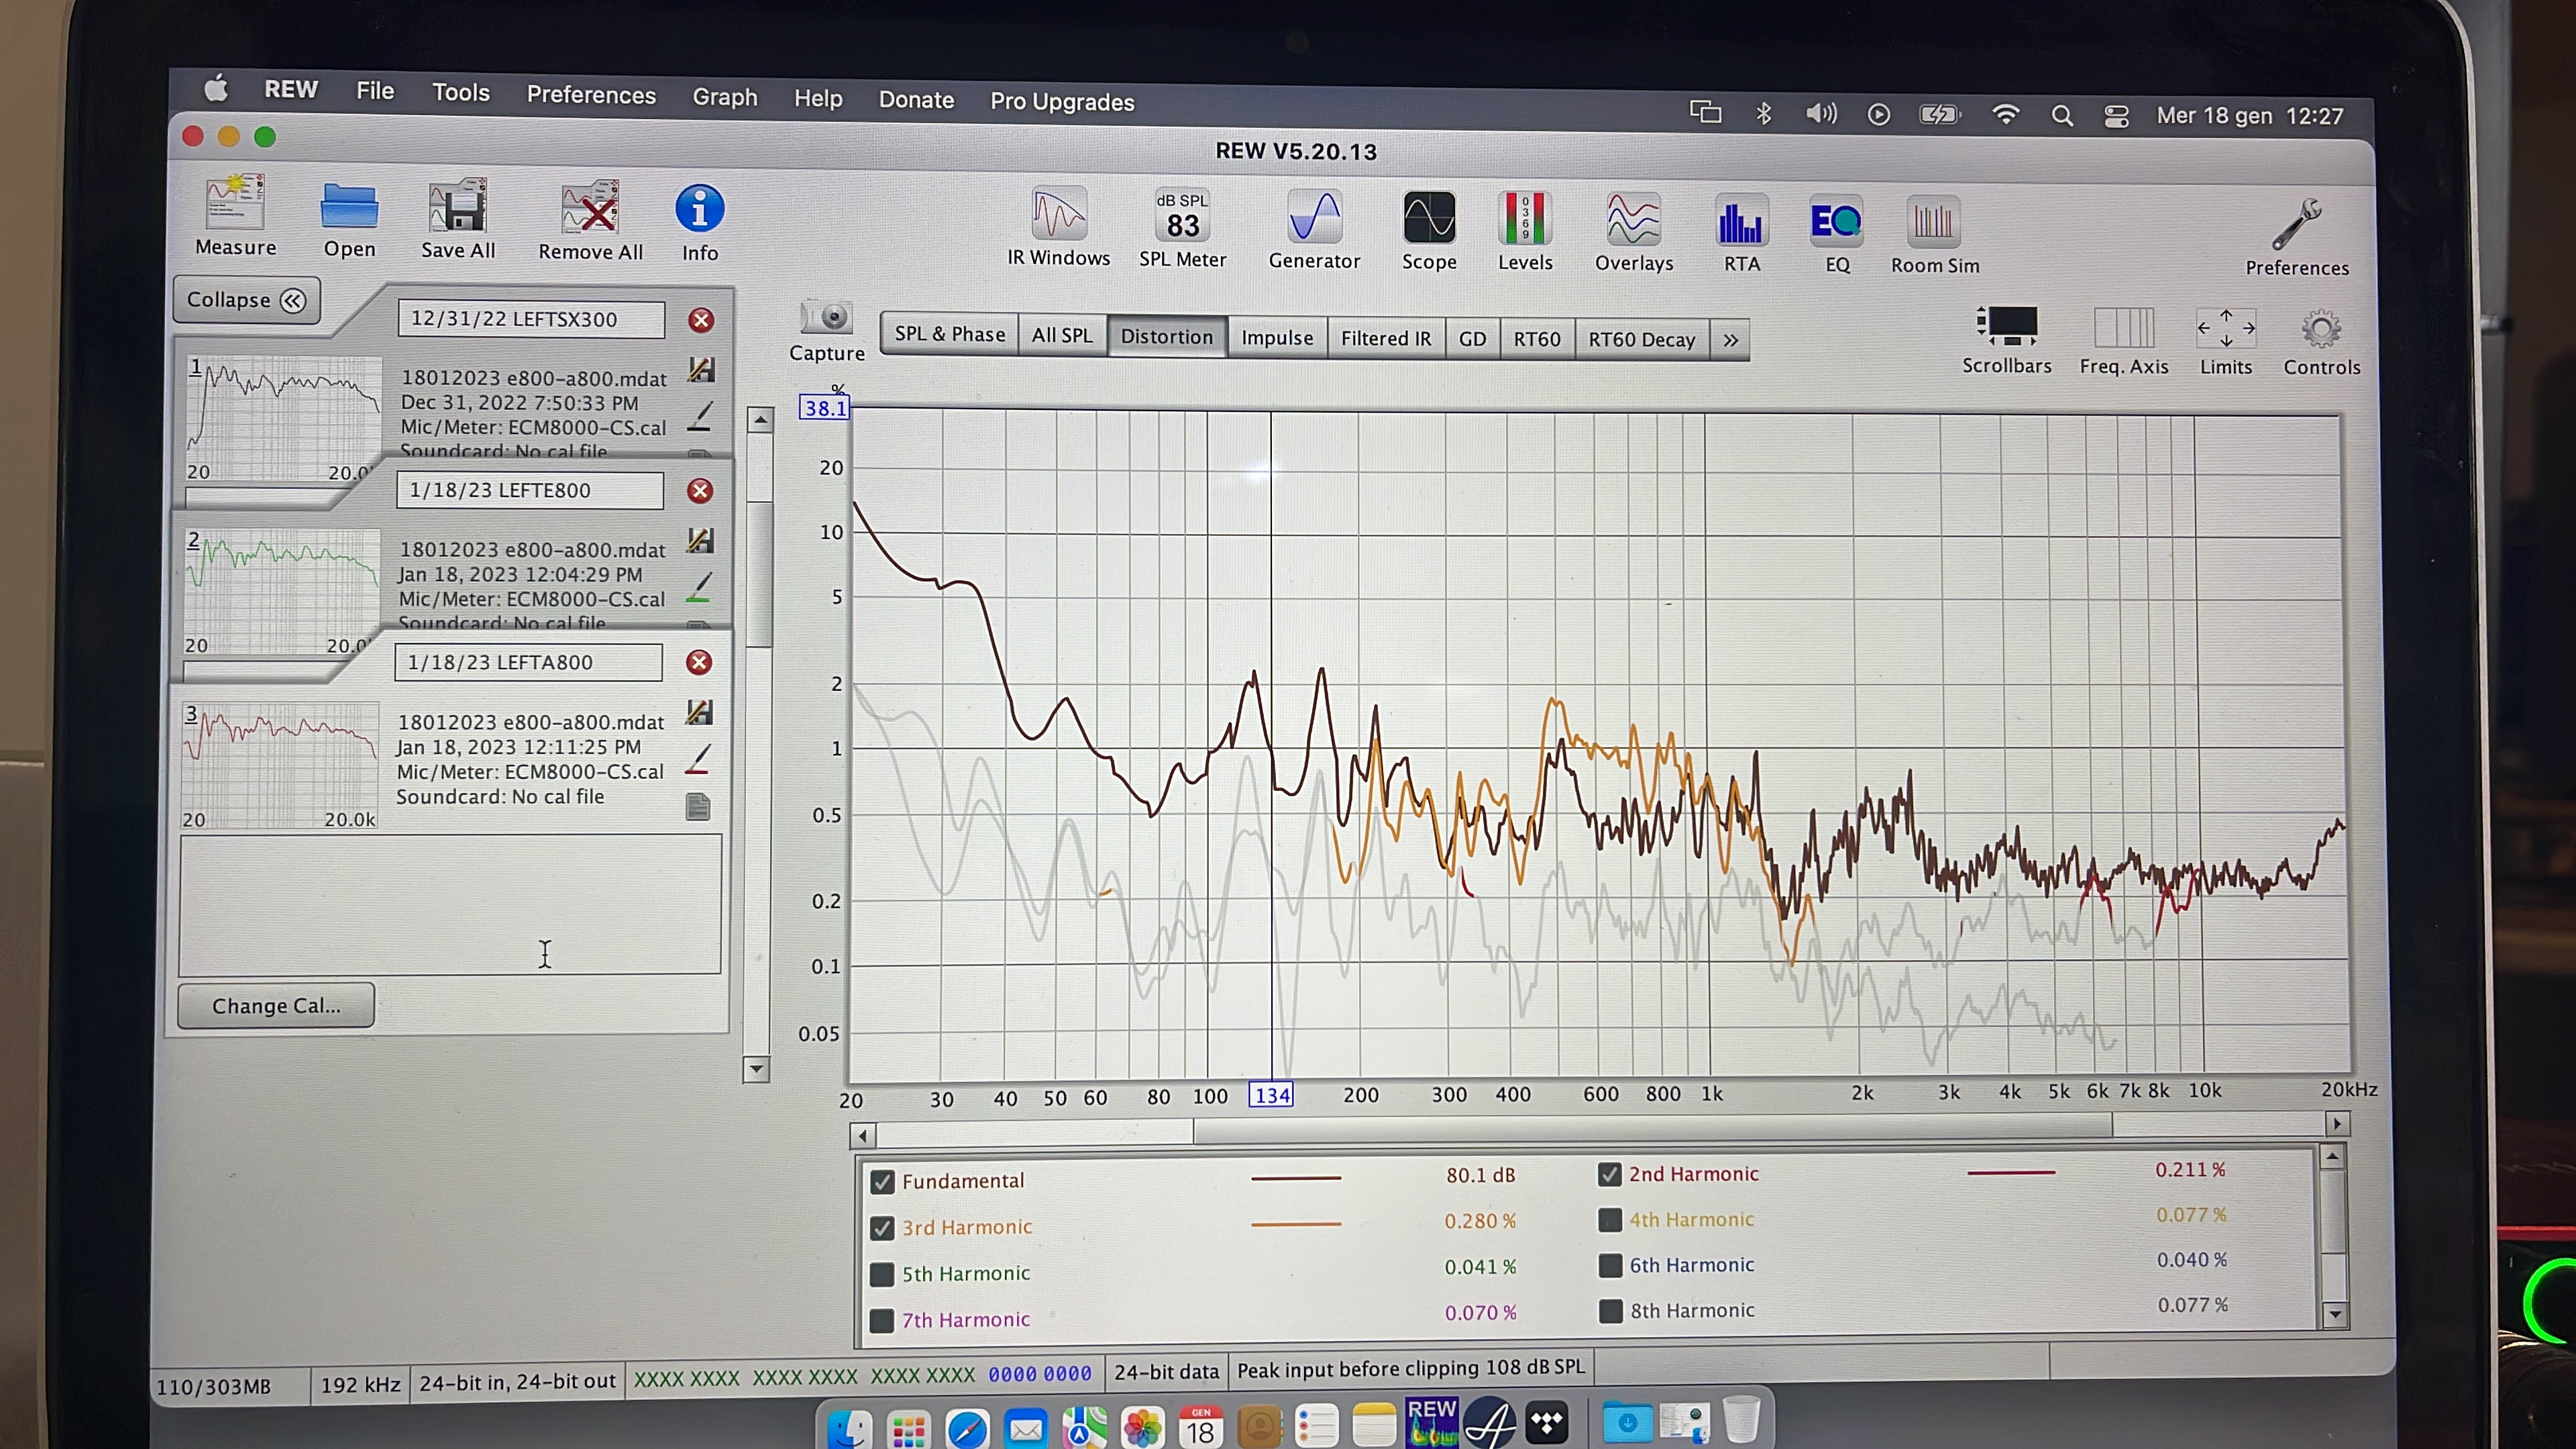The height and width of the screenshot is (1449, 2576).
Task: Select the Distortion tab
Action: pos(1166,337)
